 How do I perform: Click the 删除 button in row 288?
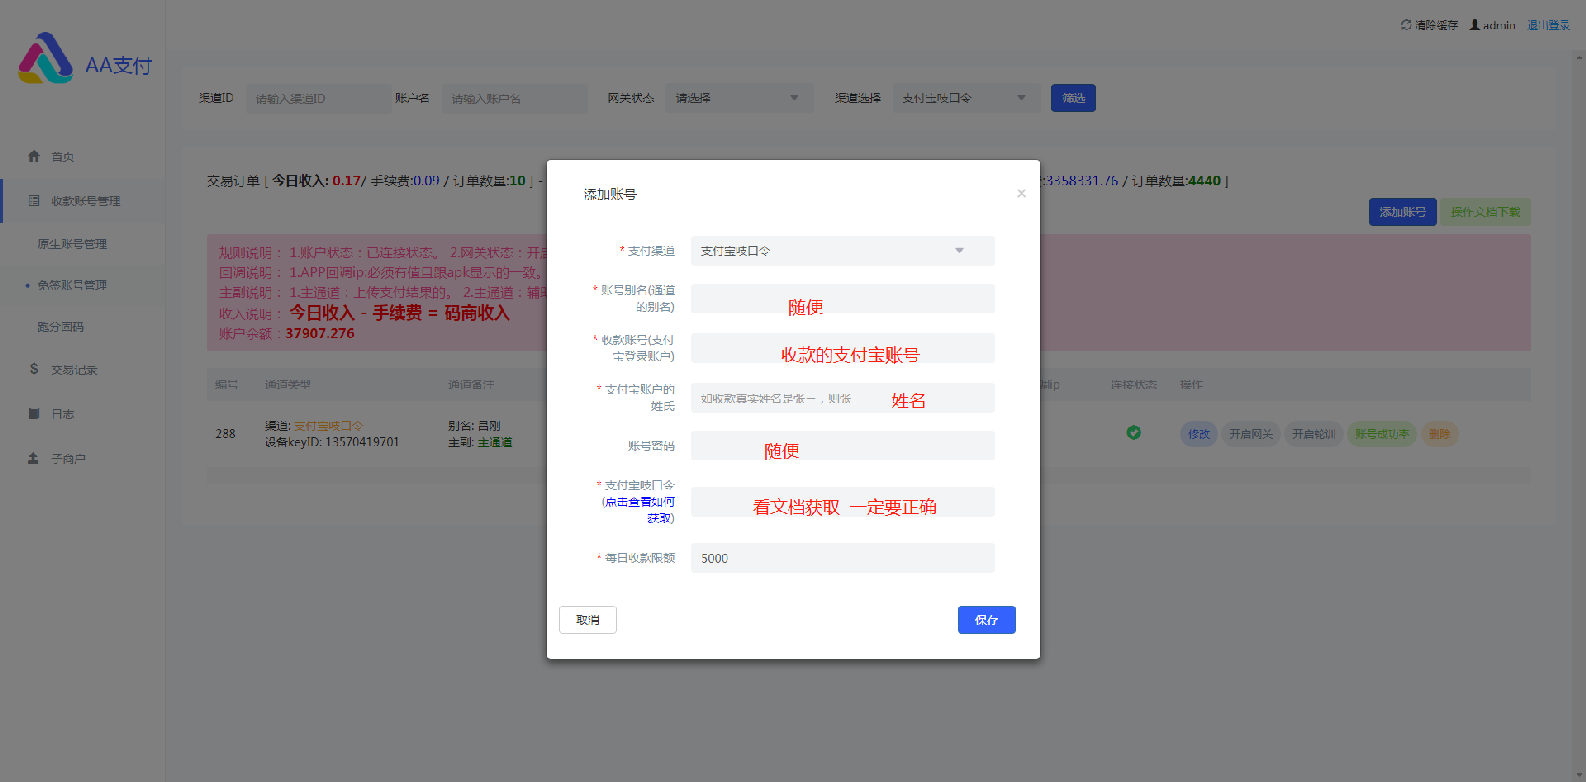point(1440,434)
